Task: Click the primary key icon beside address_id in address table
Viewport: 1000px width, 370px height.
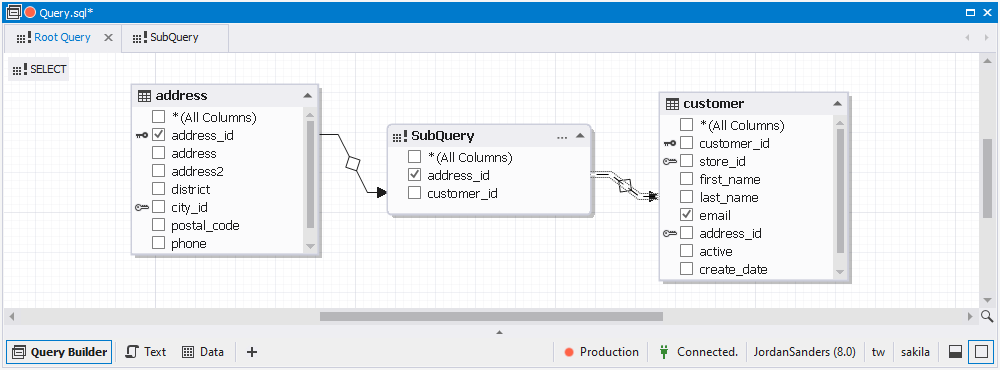Action: (x=142, y=135)
